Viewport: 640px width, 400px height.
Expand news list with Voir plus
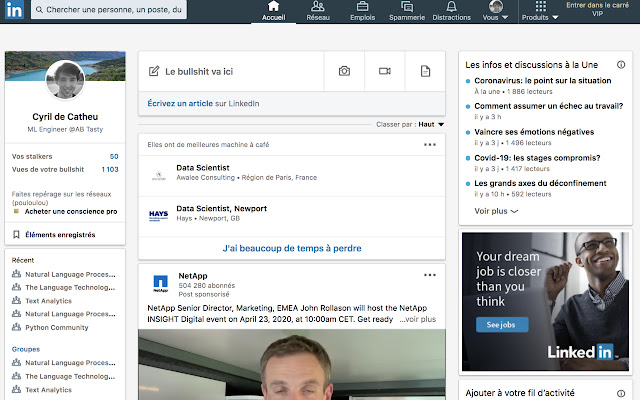[496, 211]
